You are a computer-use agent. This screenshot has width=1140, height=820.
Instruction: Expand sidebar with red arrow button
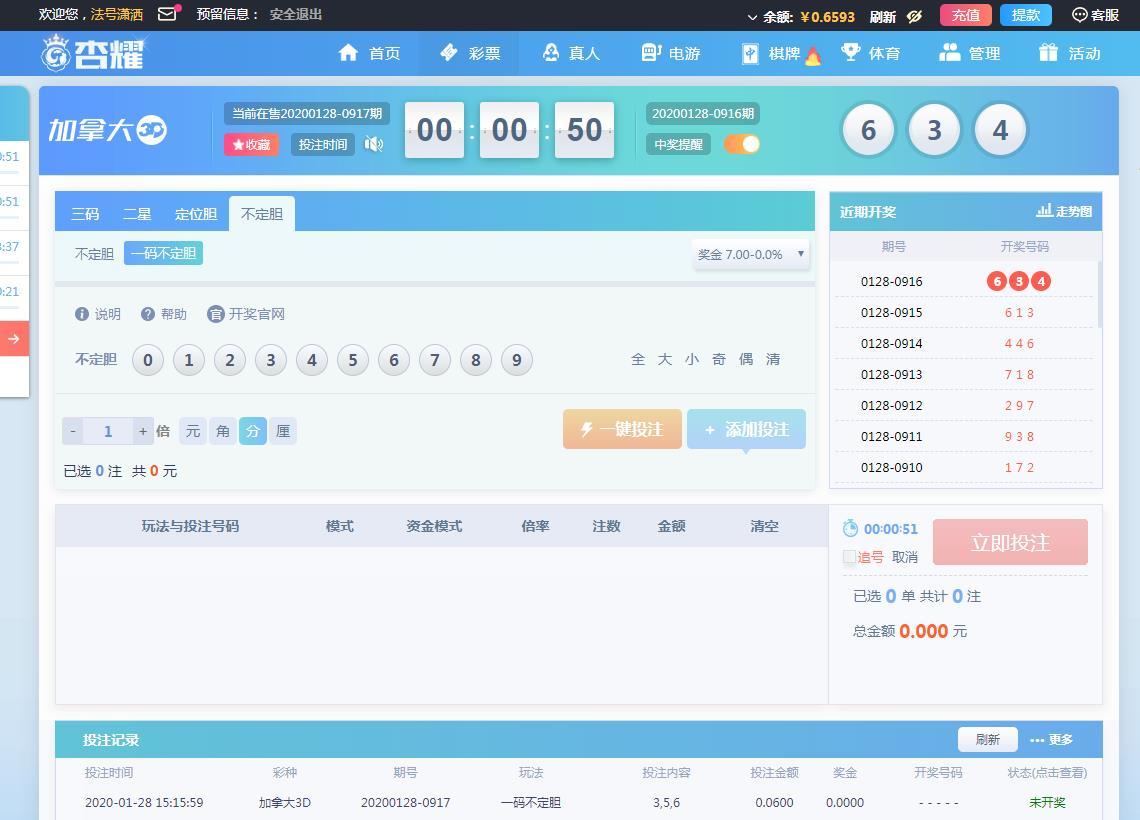[14, 339]
